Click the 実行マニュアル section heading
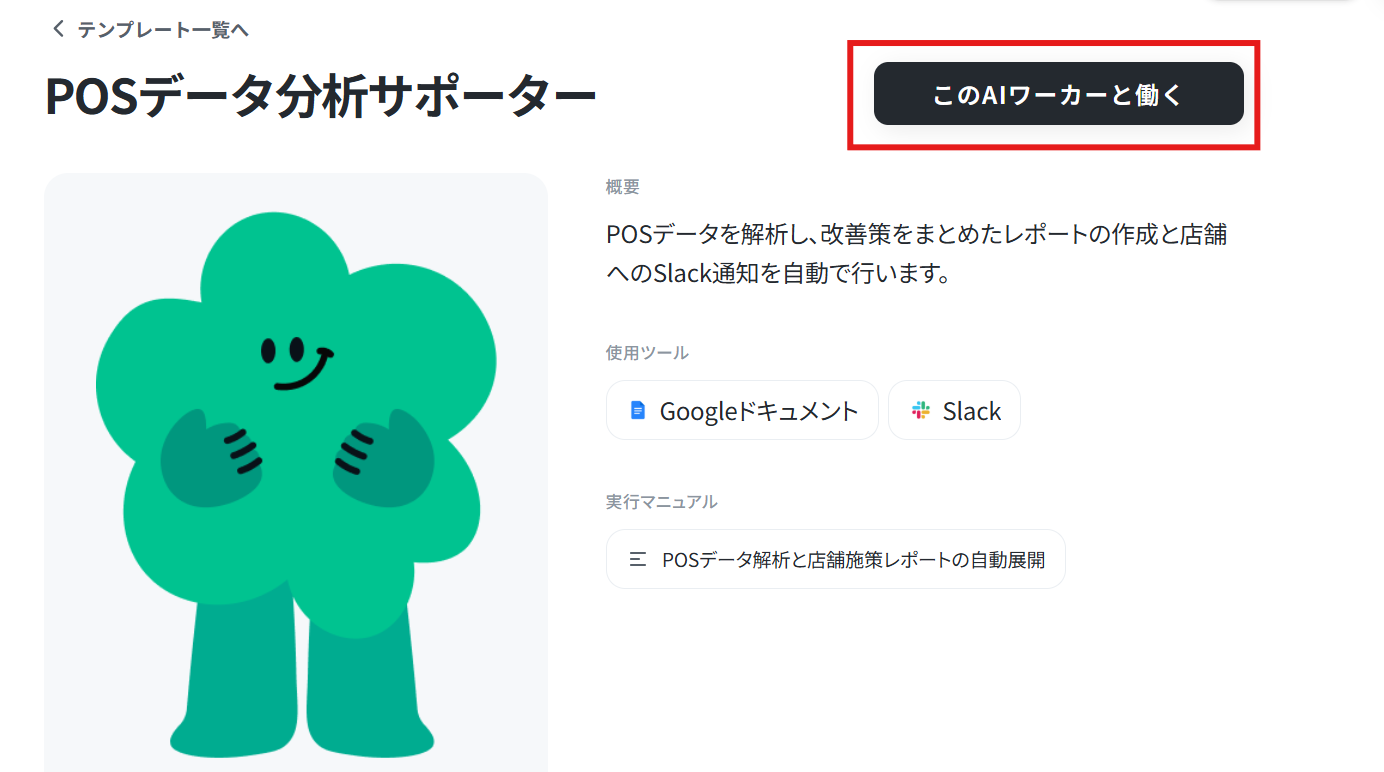This screenshot has height=772, width=1384. [x=661, y=502]
